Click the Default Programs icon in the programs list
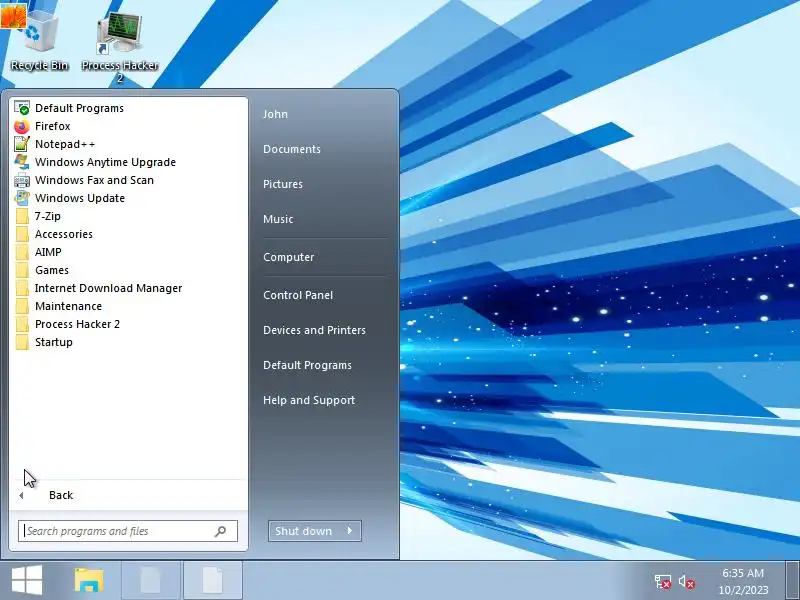Viewport: 800px width, 600px height. coord(21,108)
